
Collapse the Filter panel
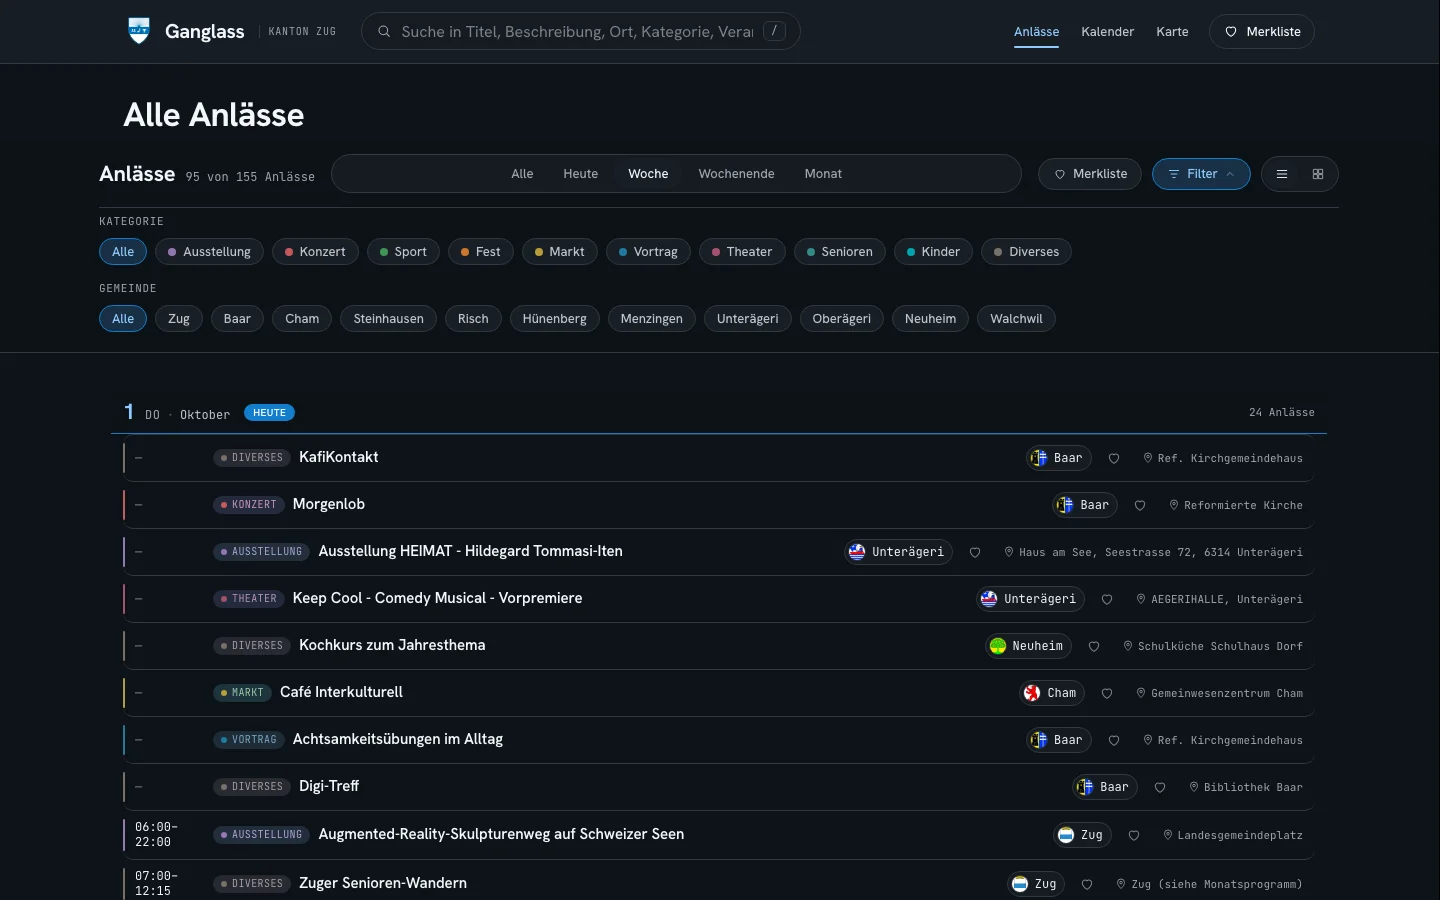point(1201,174)
